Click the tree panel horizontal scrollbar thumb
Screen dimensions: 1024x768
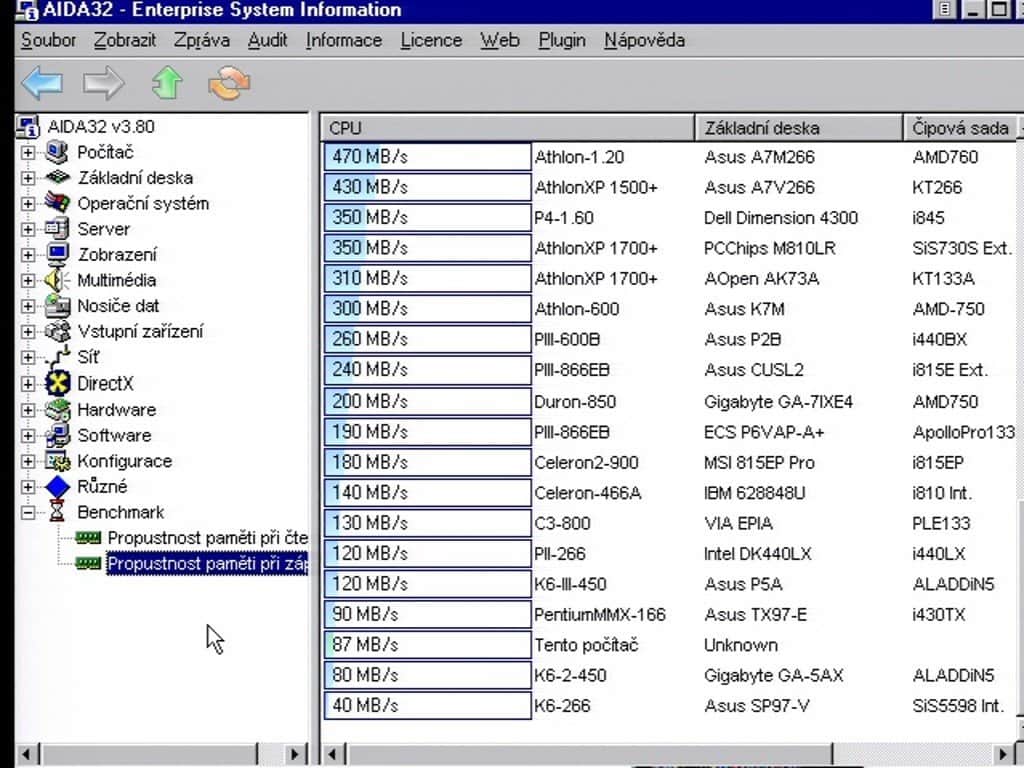click(x=150, y=754)
